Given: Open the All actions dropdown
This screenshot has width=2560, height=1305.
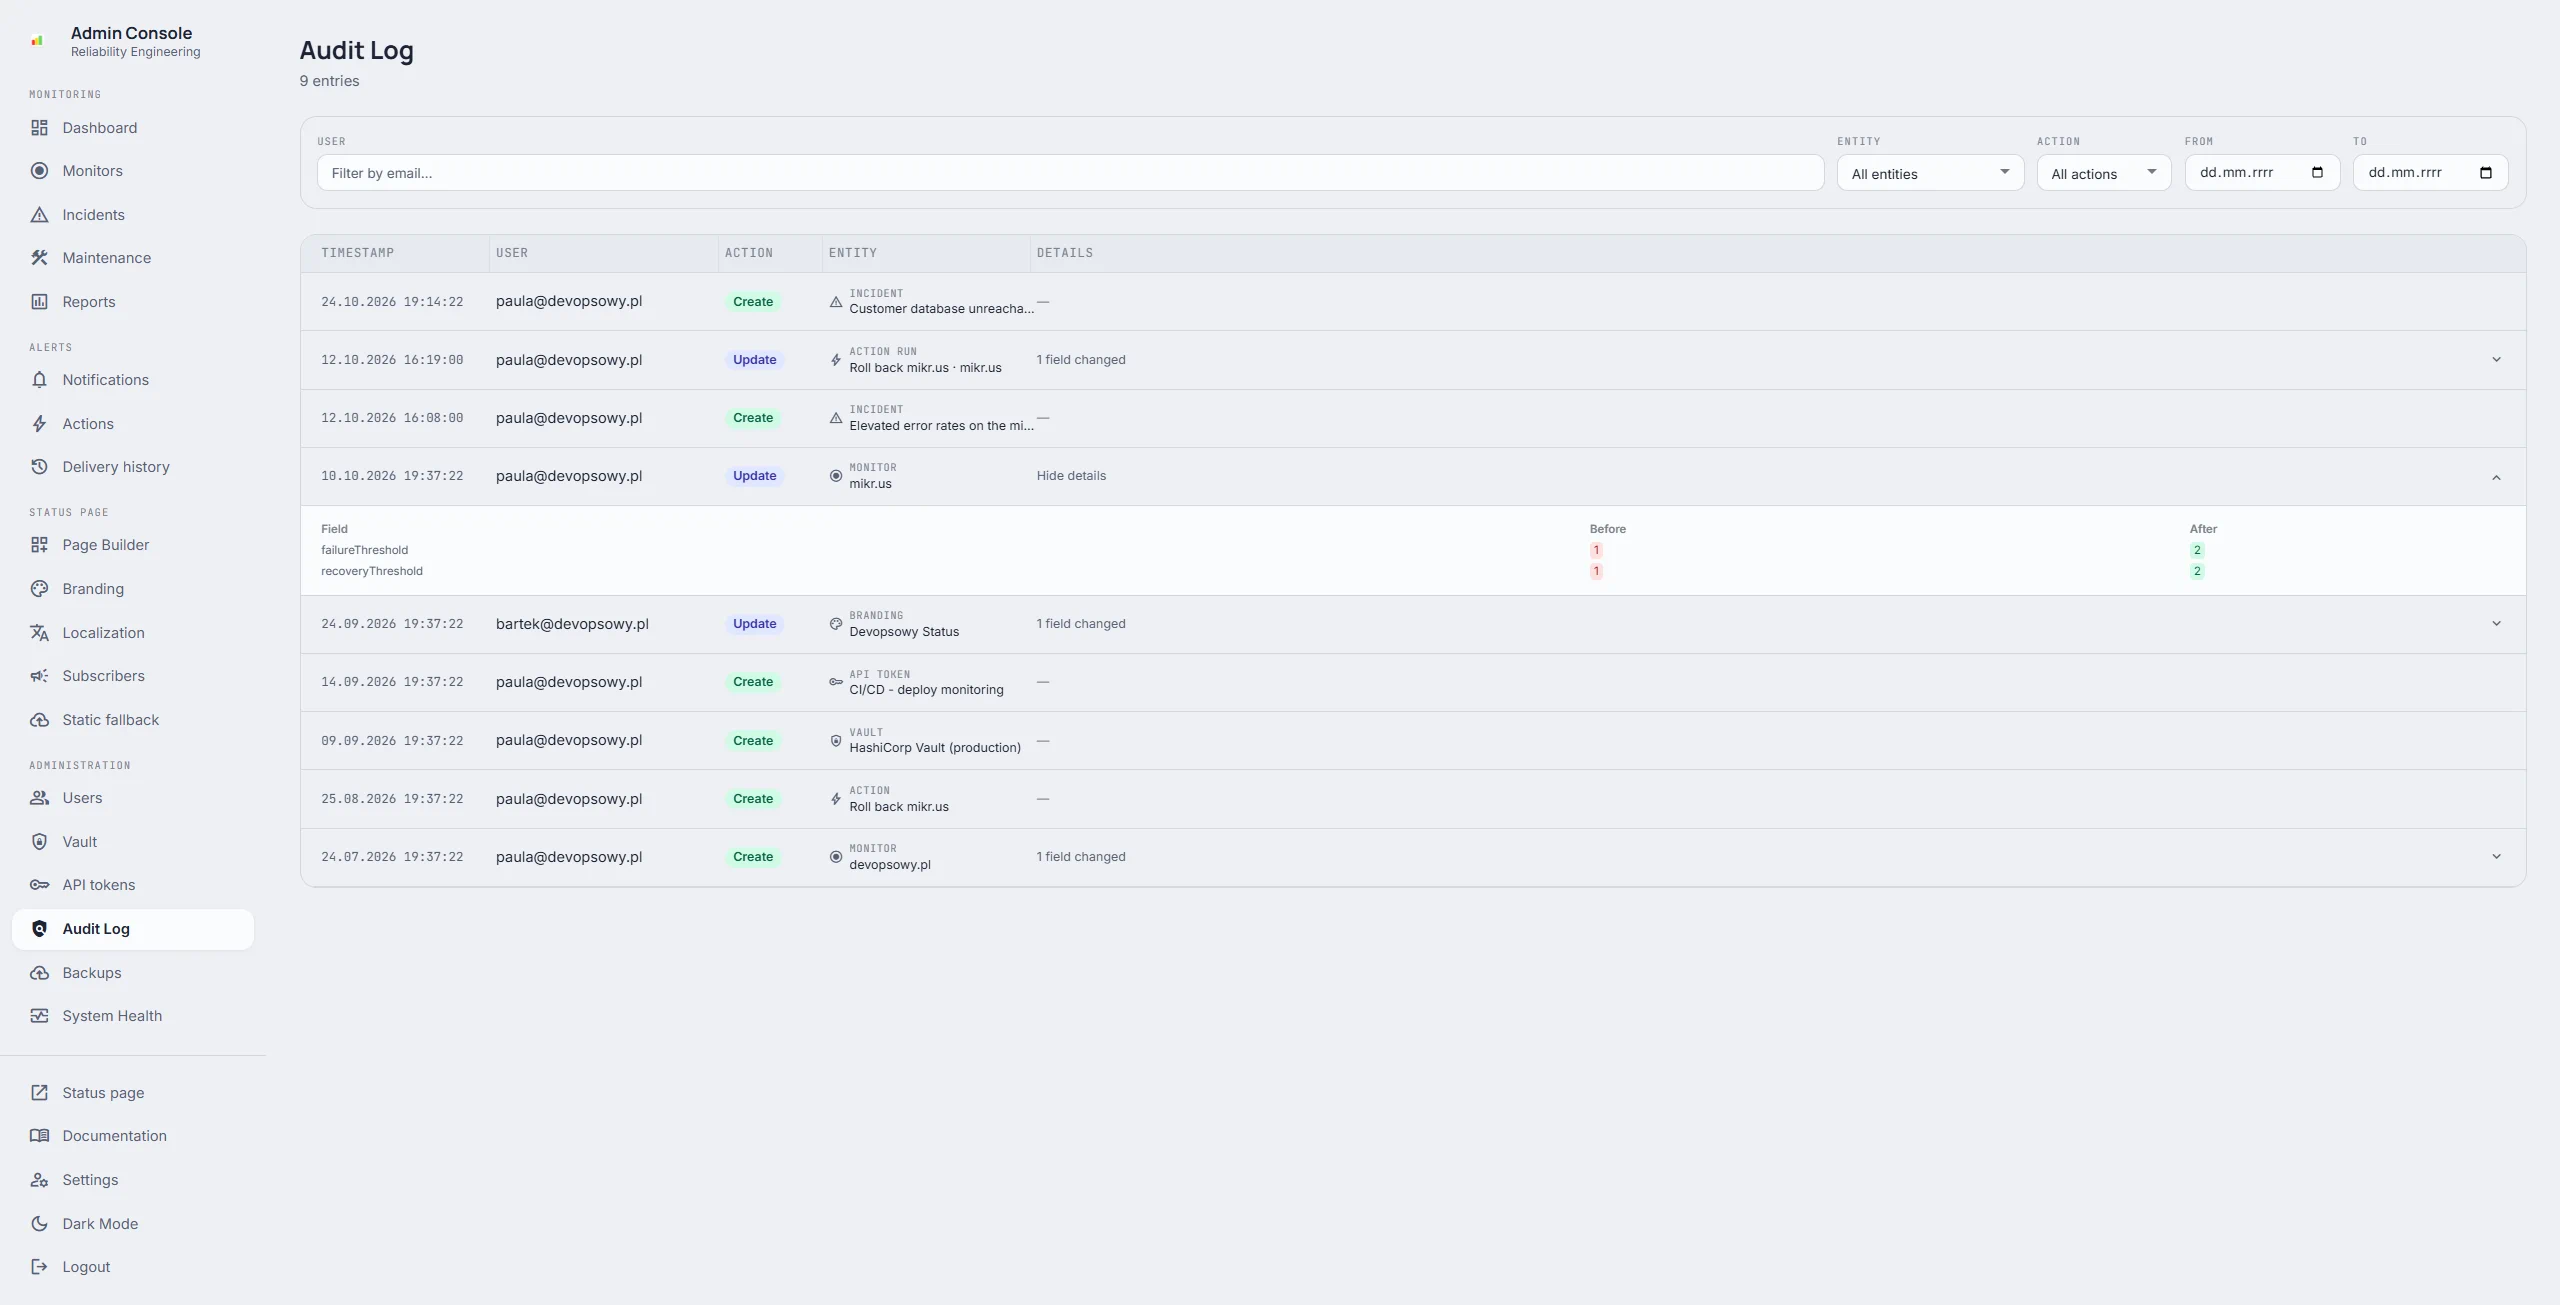Looking at the screenshot, I should tap(2103, 173).
